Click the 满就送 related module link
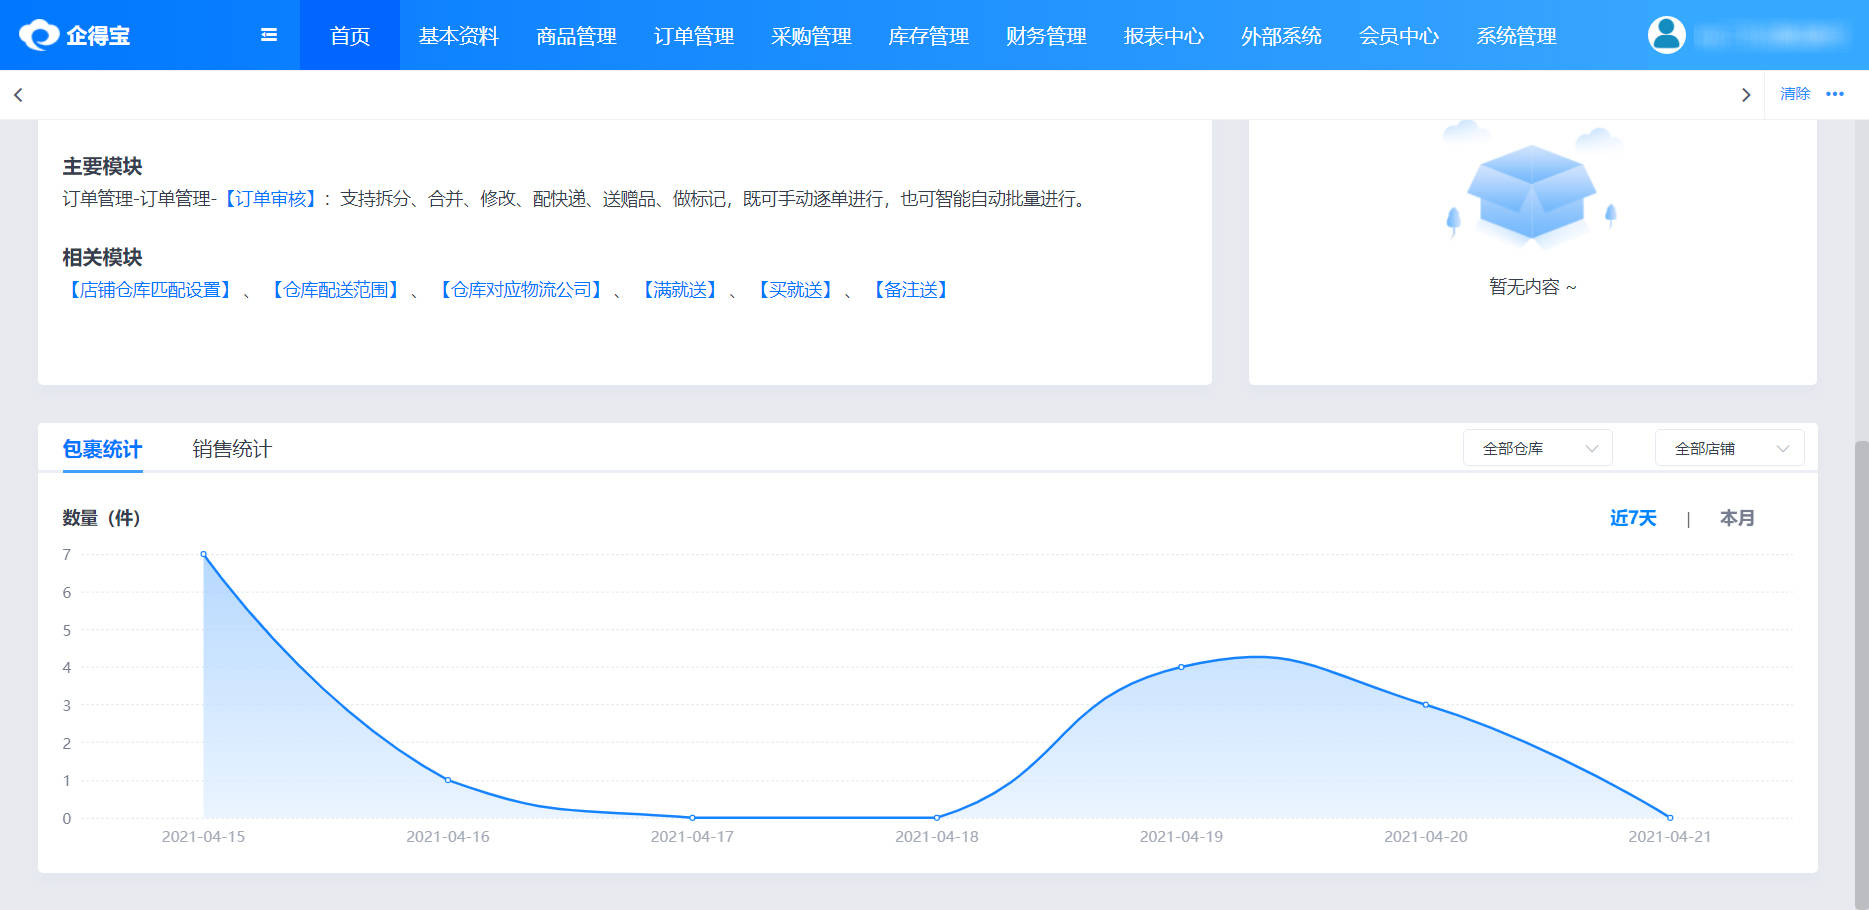The width and height of the screenshot is (1869, 910). tap(679, 290)
